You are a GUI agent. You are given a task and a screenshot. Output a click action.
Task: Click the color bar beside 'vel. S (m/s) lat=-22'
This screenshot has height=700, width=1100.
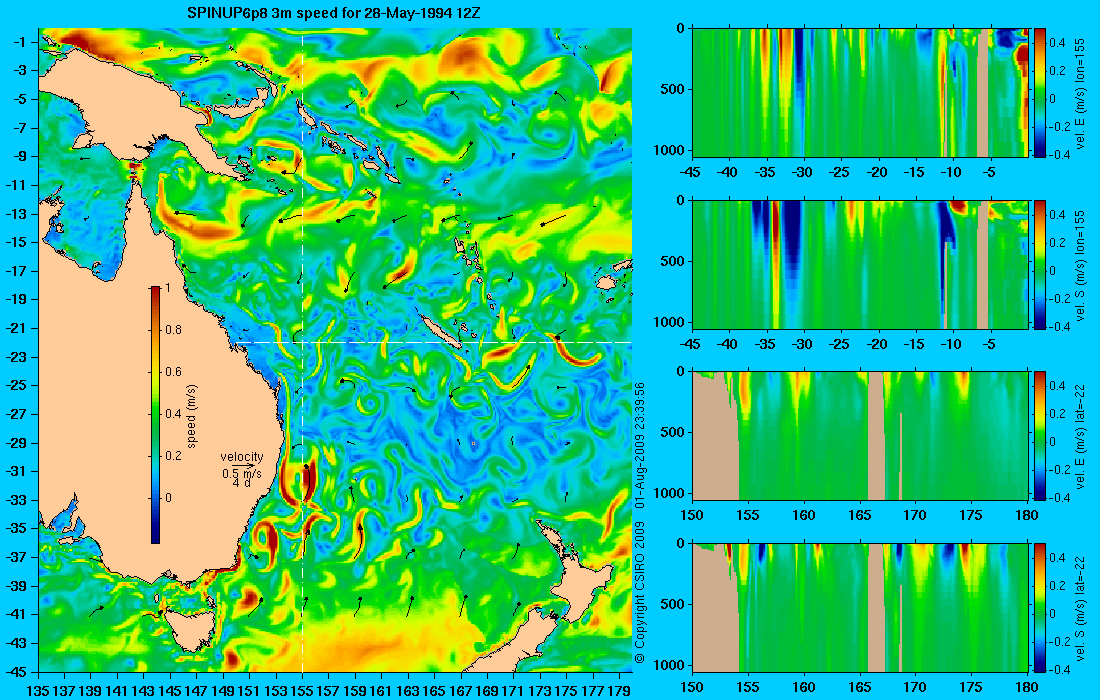tap(1040, 607)
